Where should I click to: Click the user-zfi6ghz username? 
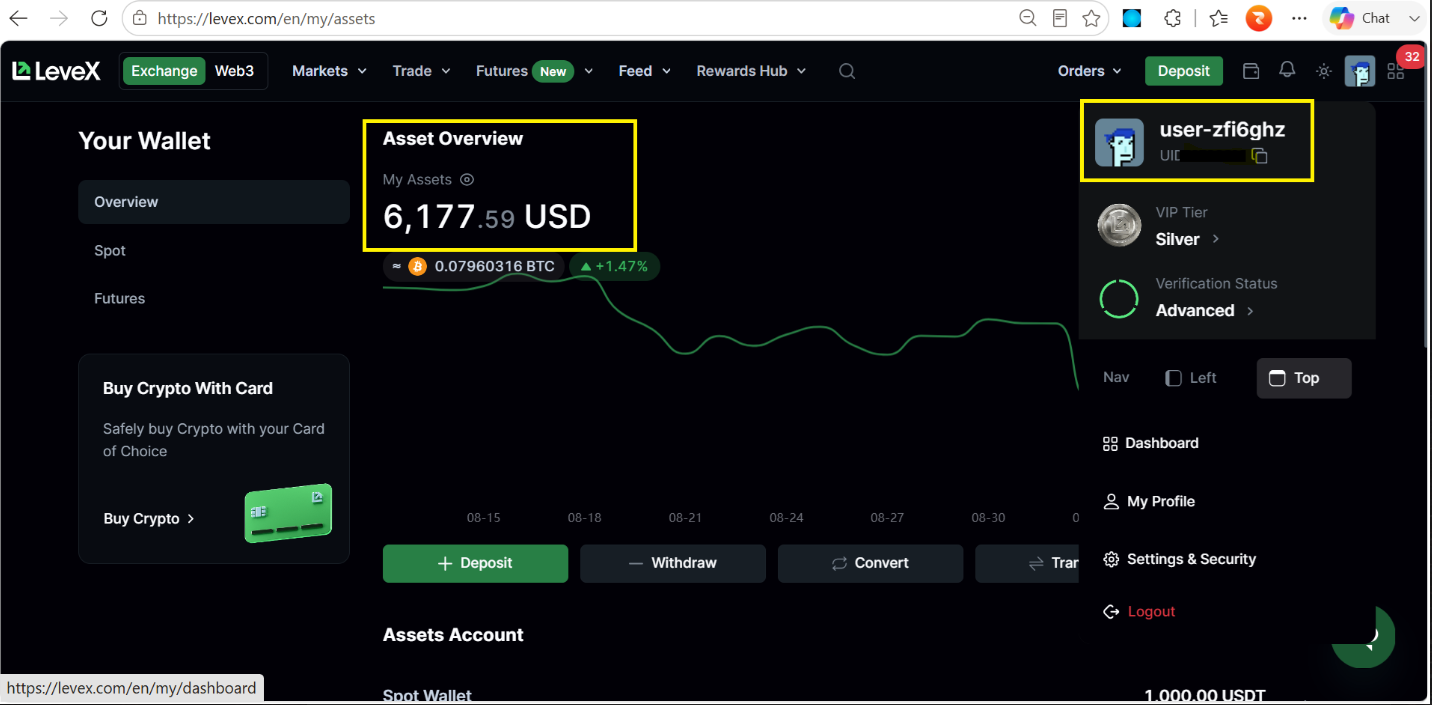1222,129
